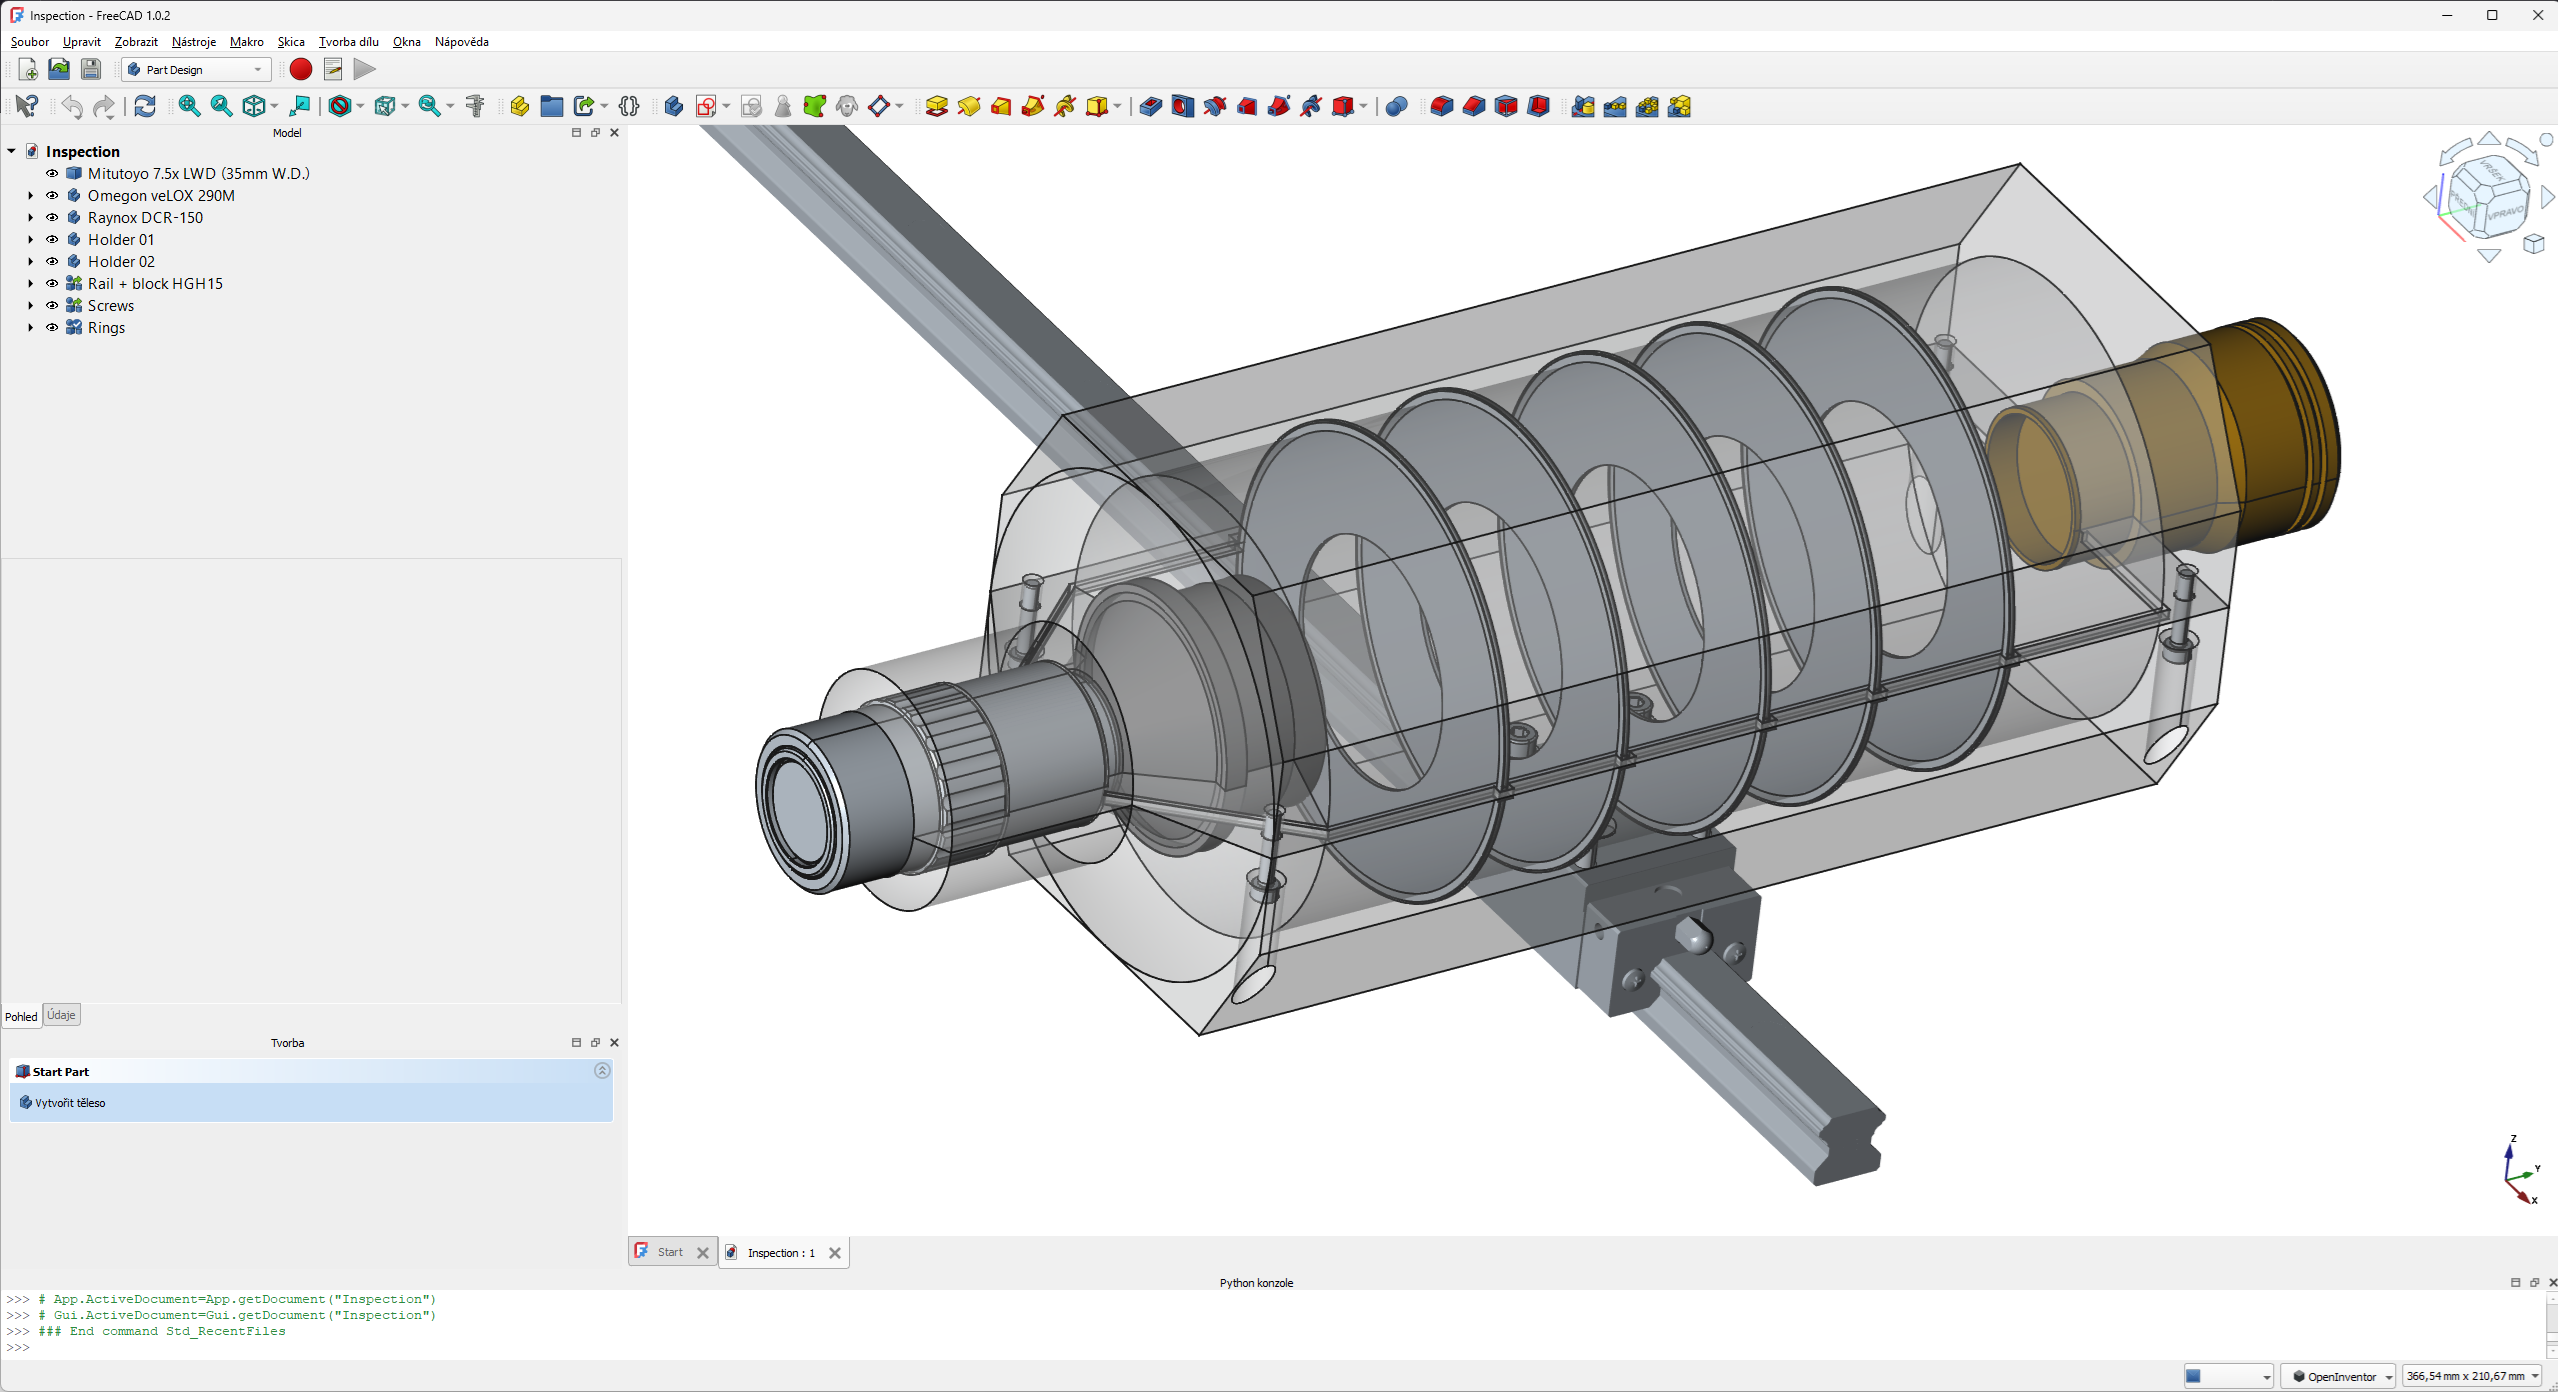Click the Boolean operation spheres icon
The image size is (2558, 1392).
click(x=1397, y=106)
